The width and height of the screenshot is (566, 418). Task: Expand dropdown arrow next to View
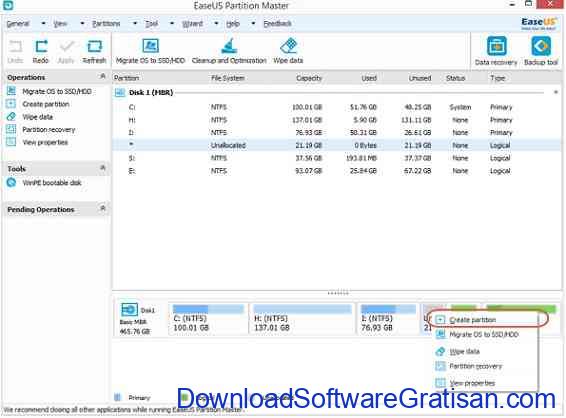coord(82,24)
